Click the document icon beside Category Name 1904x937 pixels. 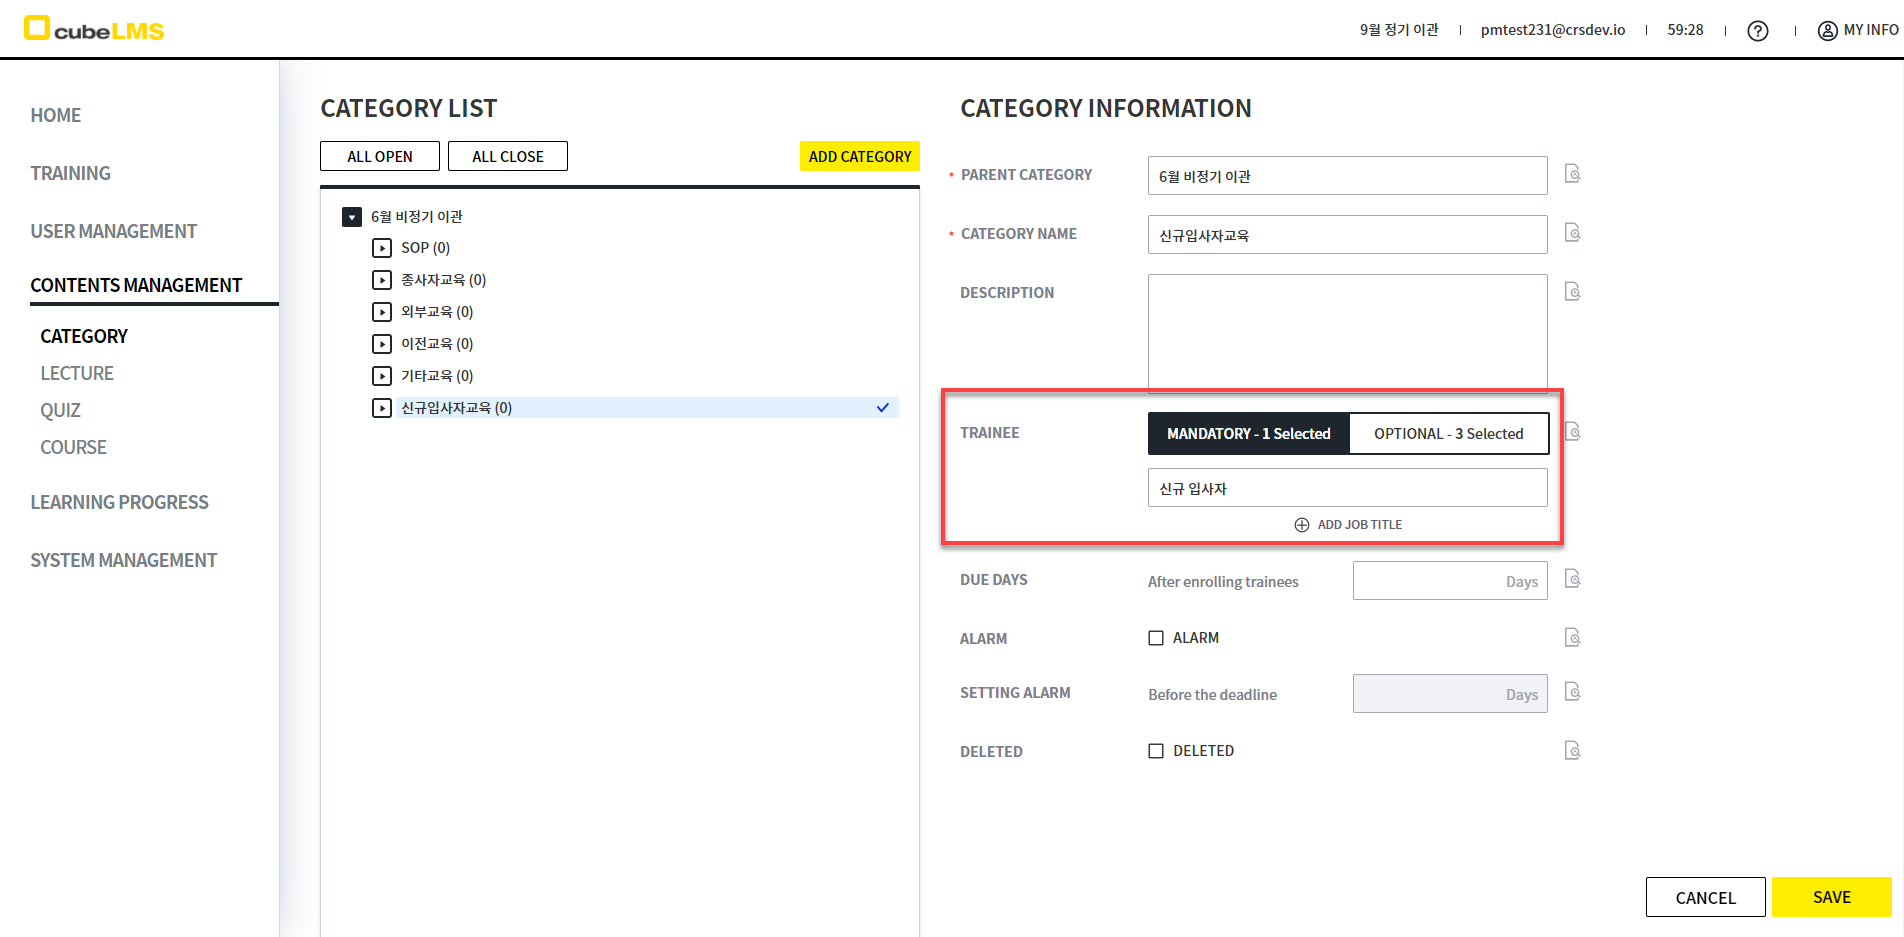tap(1572, 233)
